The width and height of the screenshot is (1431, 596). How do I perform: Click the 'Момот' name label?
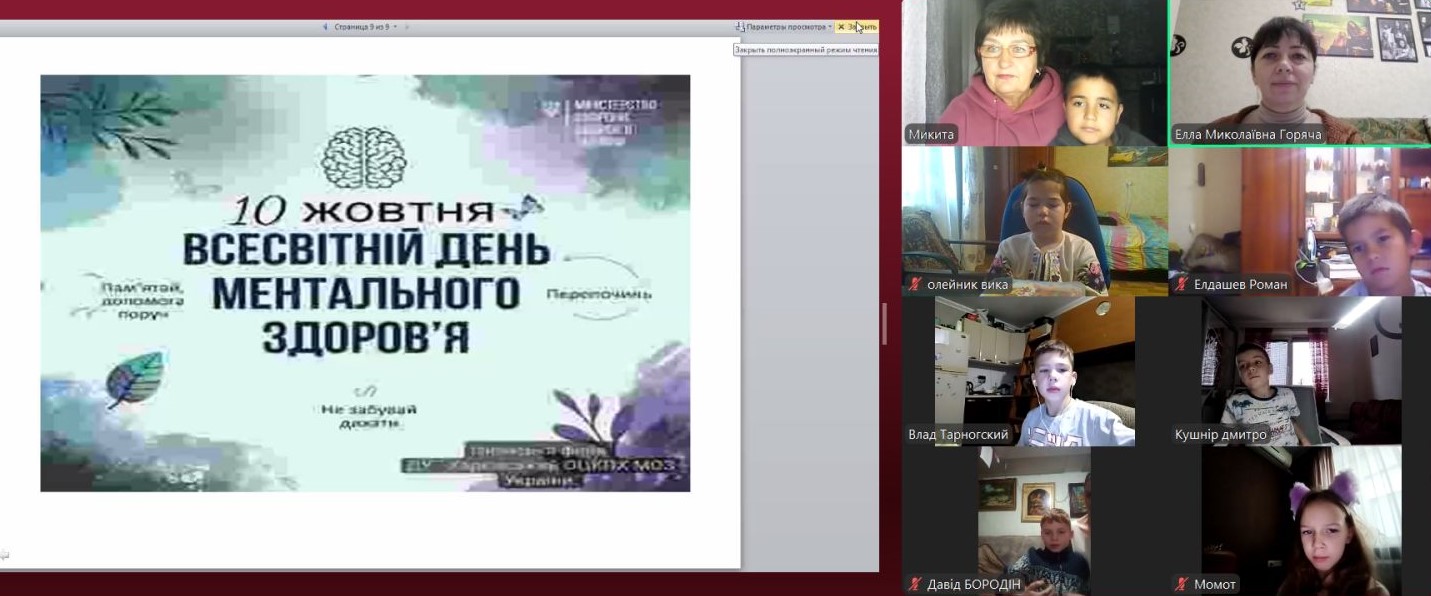pyautogui.click(x=1215, y=584)
